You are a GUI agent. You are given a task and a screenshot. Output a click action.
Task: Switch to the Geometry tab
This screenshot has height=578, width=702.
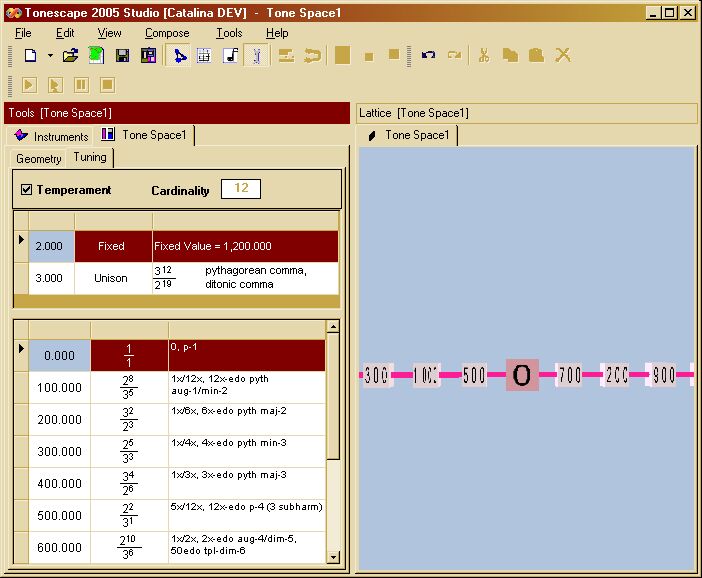point(39,158)
